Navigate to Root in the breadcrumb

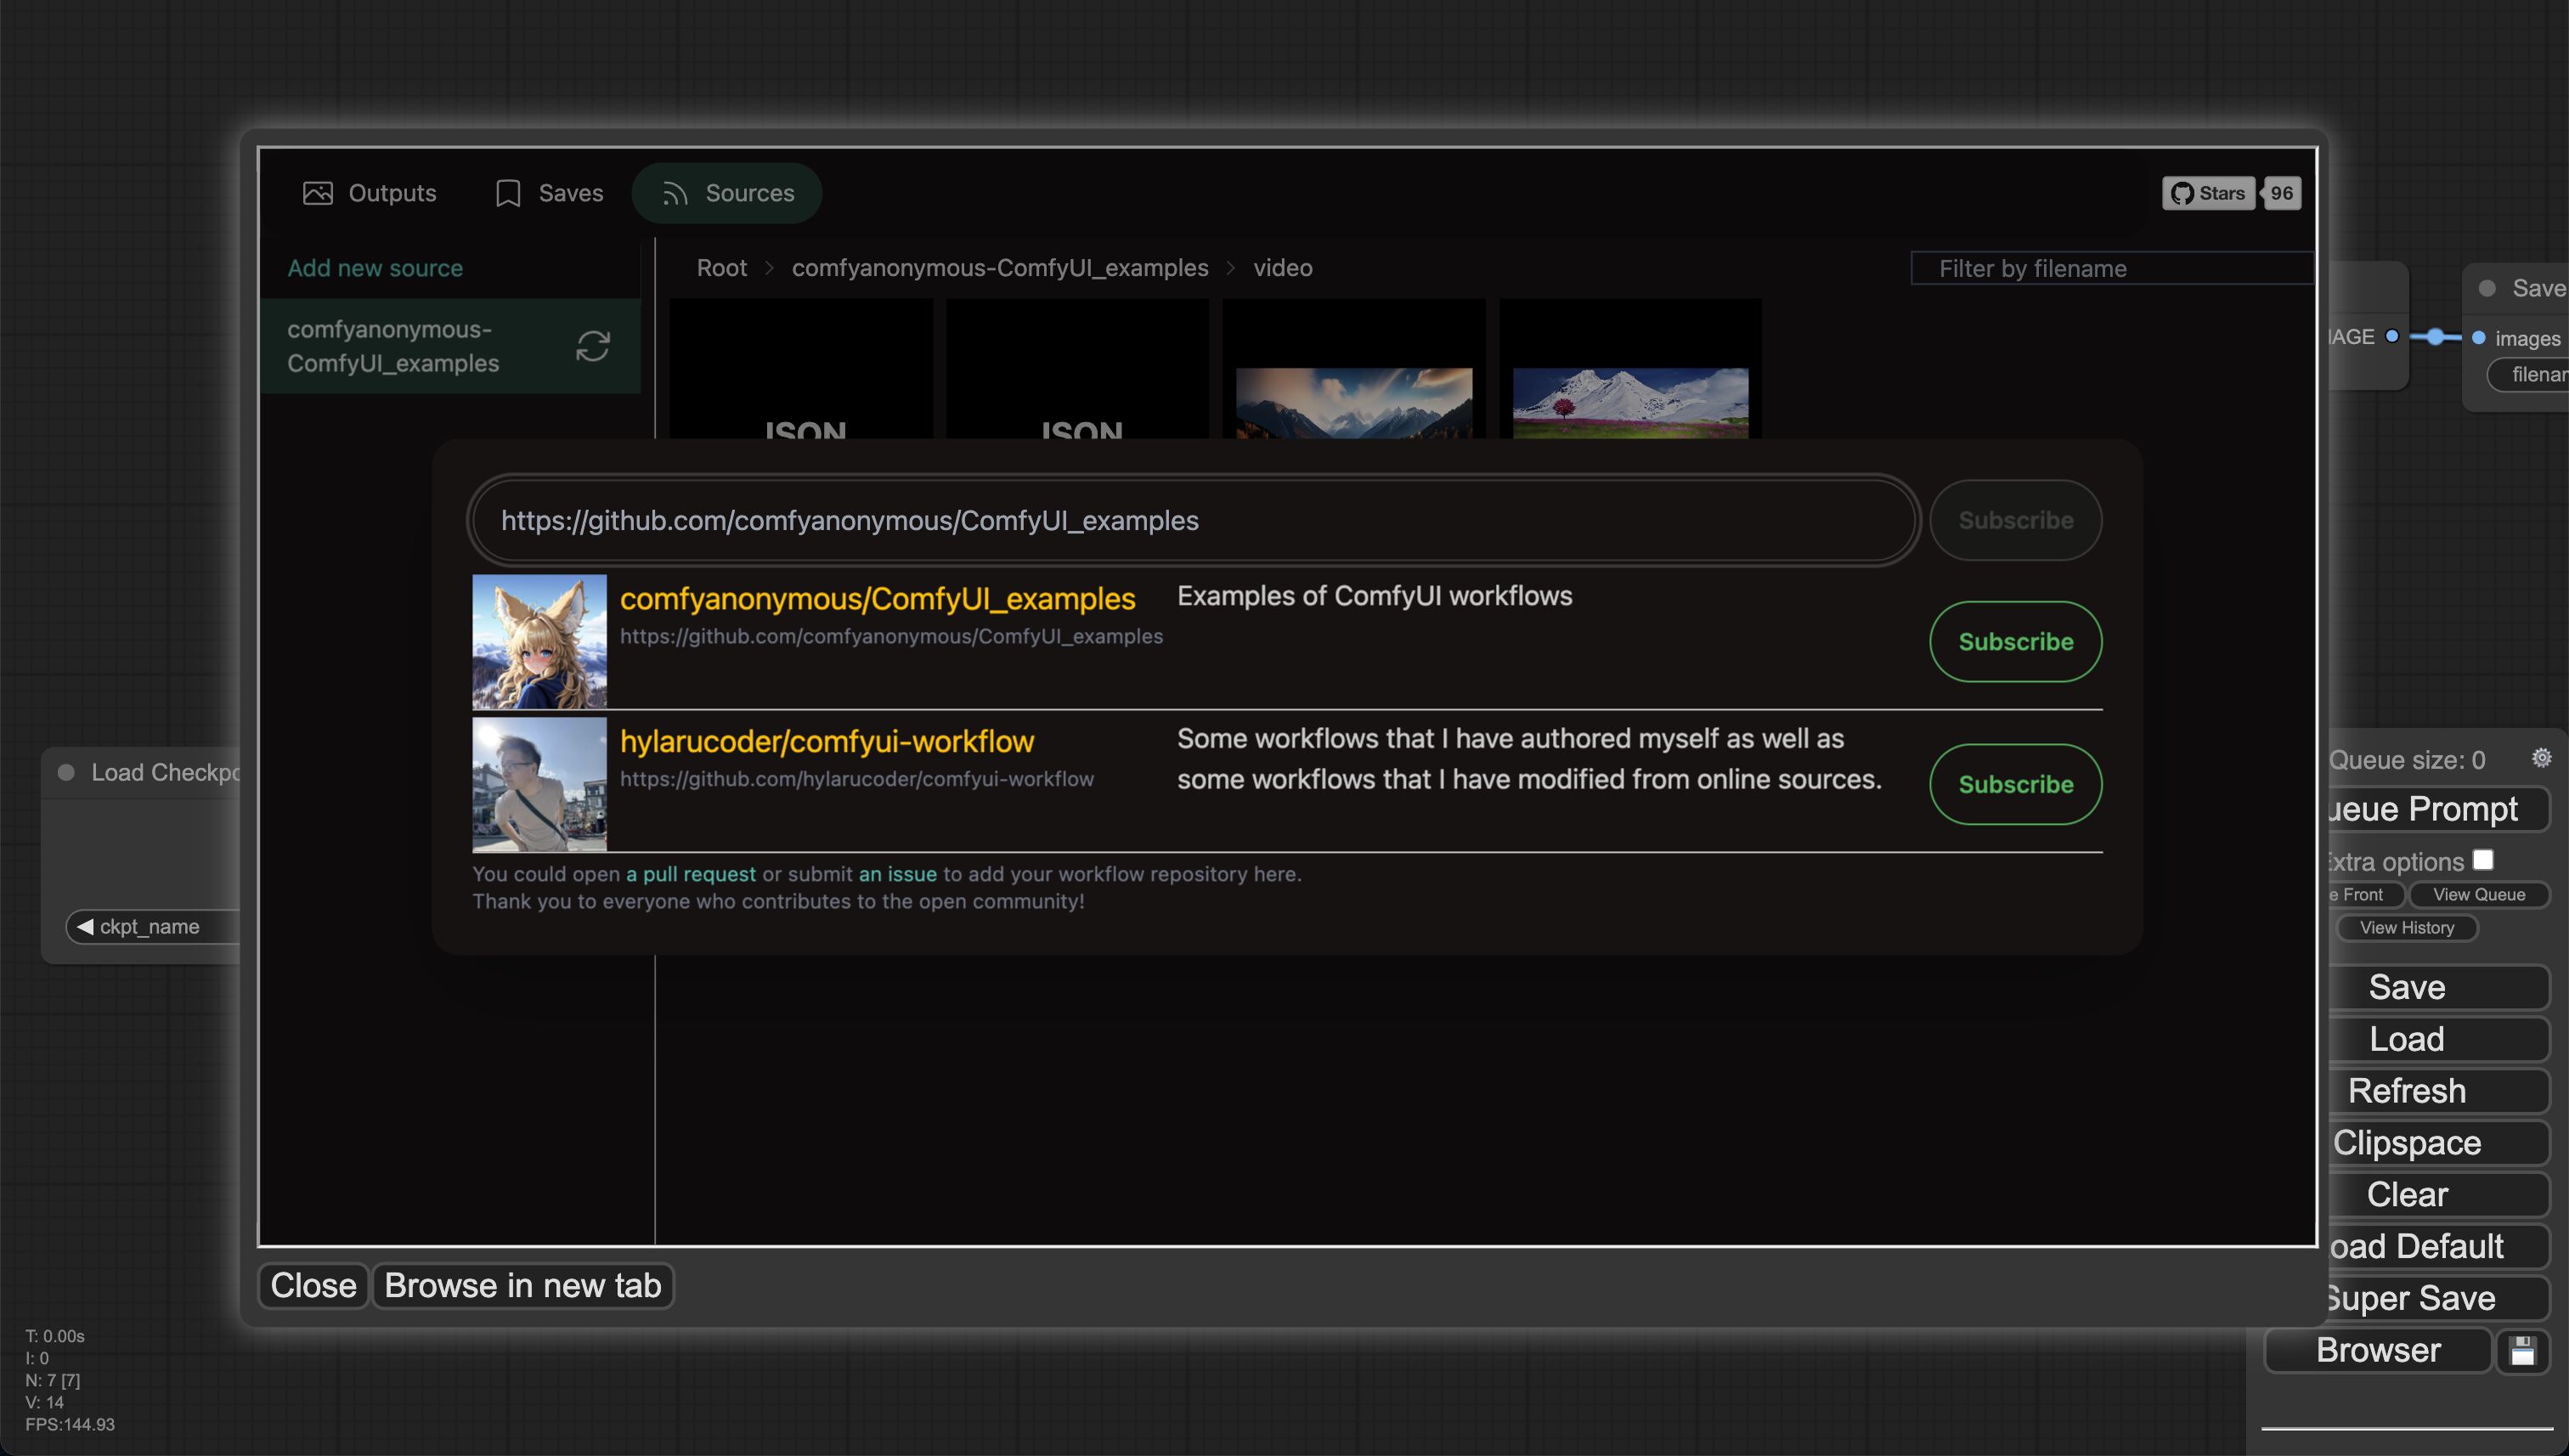pyautogui.click(x=721, y=268)
